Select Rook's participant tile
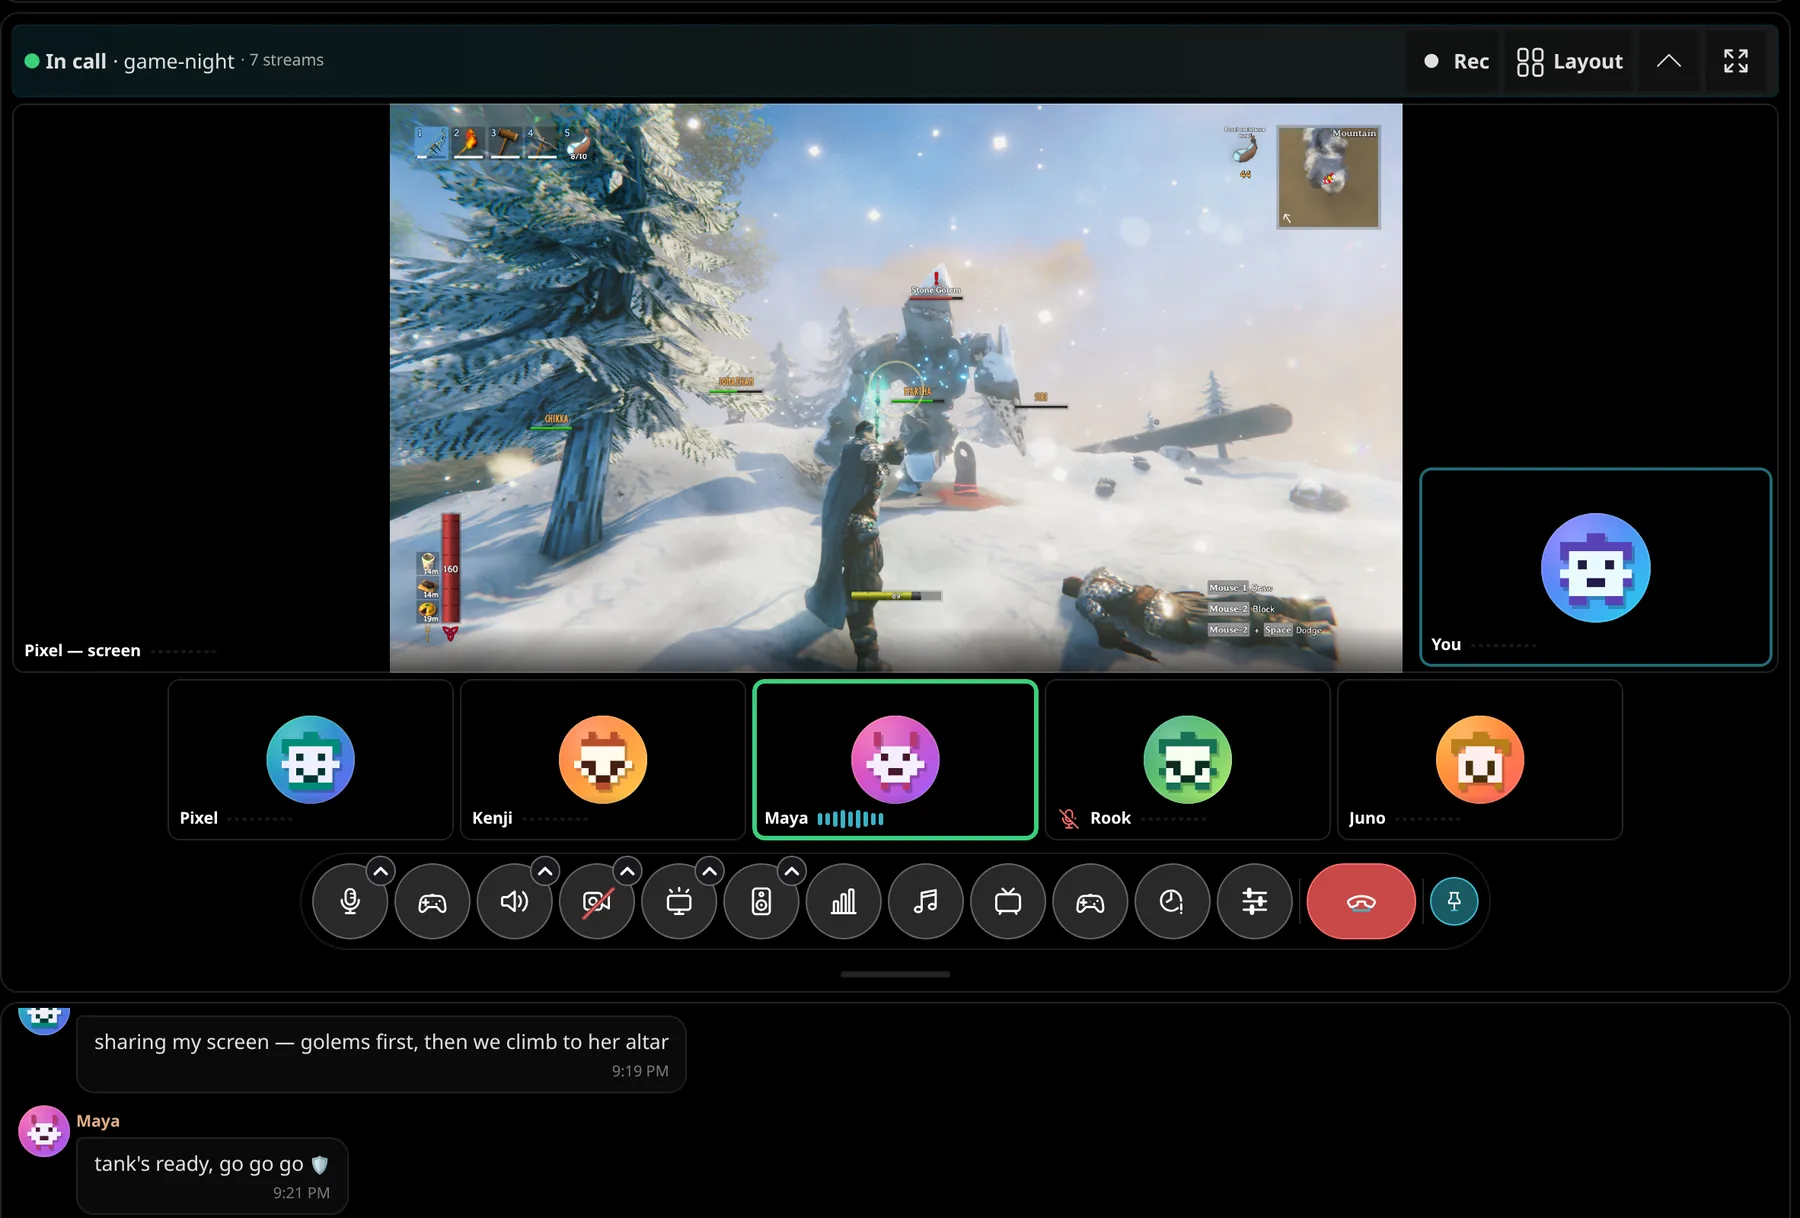The image size is (1800, 1218). point(1187,760)
